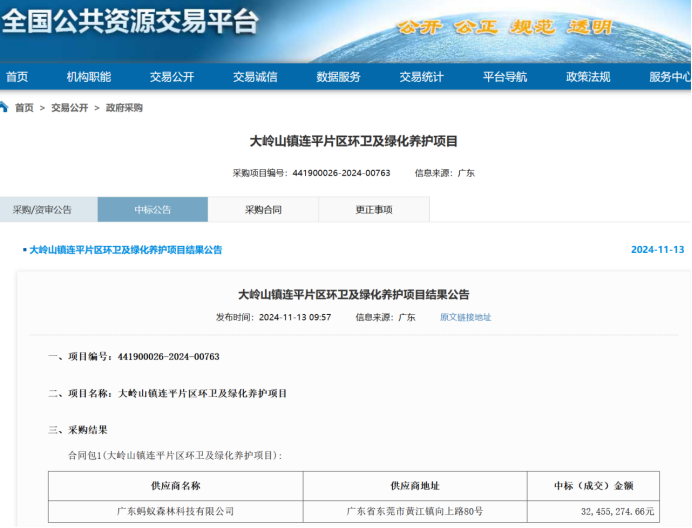Select the 采购项目编号 441900026-2024-00763 text under title
This screenshot has width=692, height=528.
[312, 173]
